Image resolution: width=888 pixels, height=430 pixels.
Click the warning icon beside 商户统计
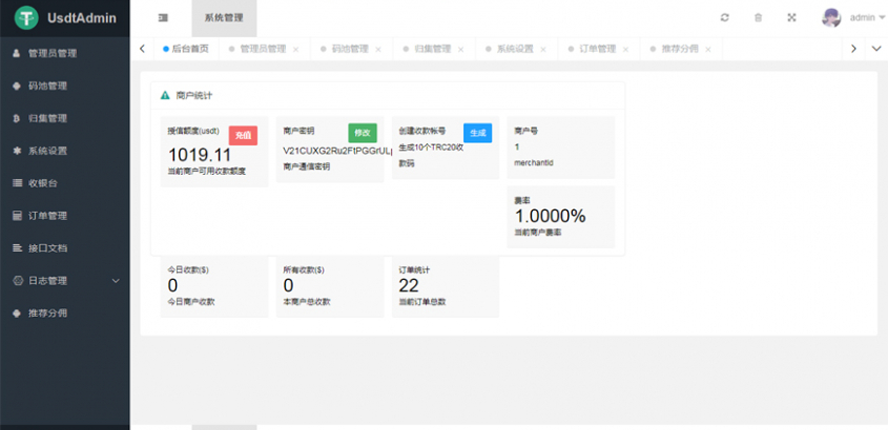tap(165, 95)
